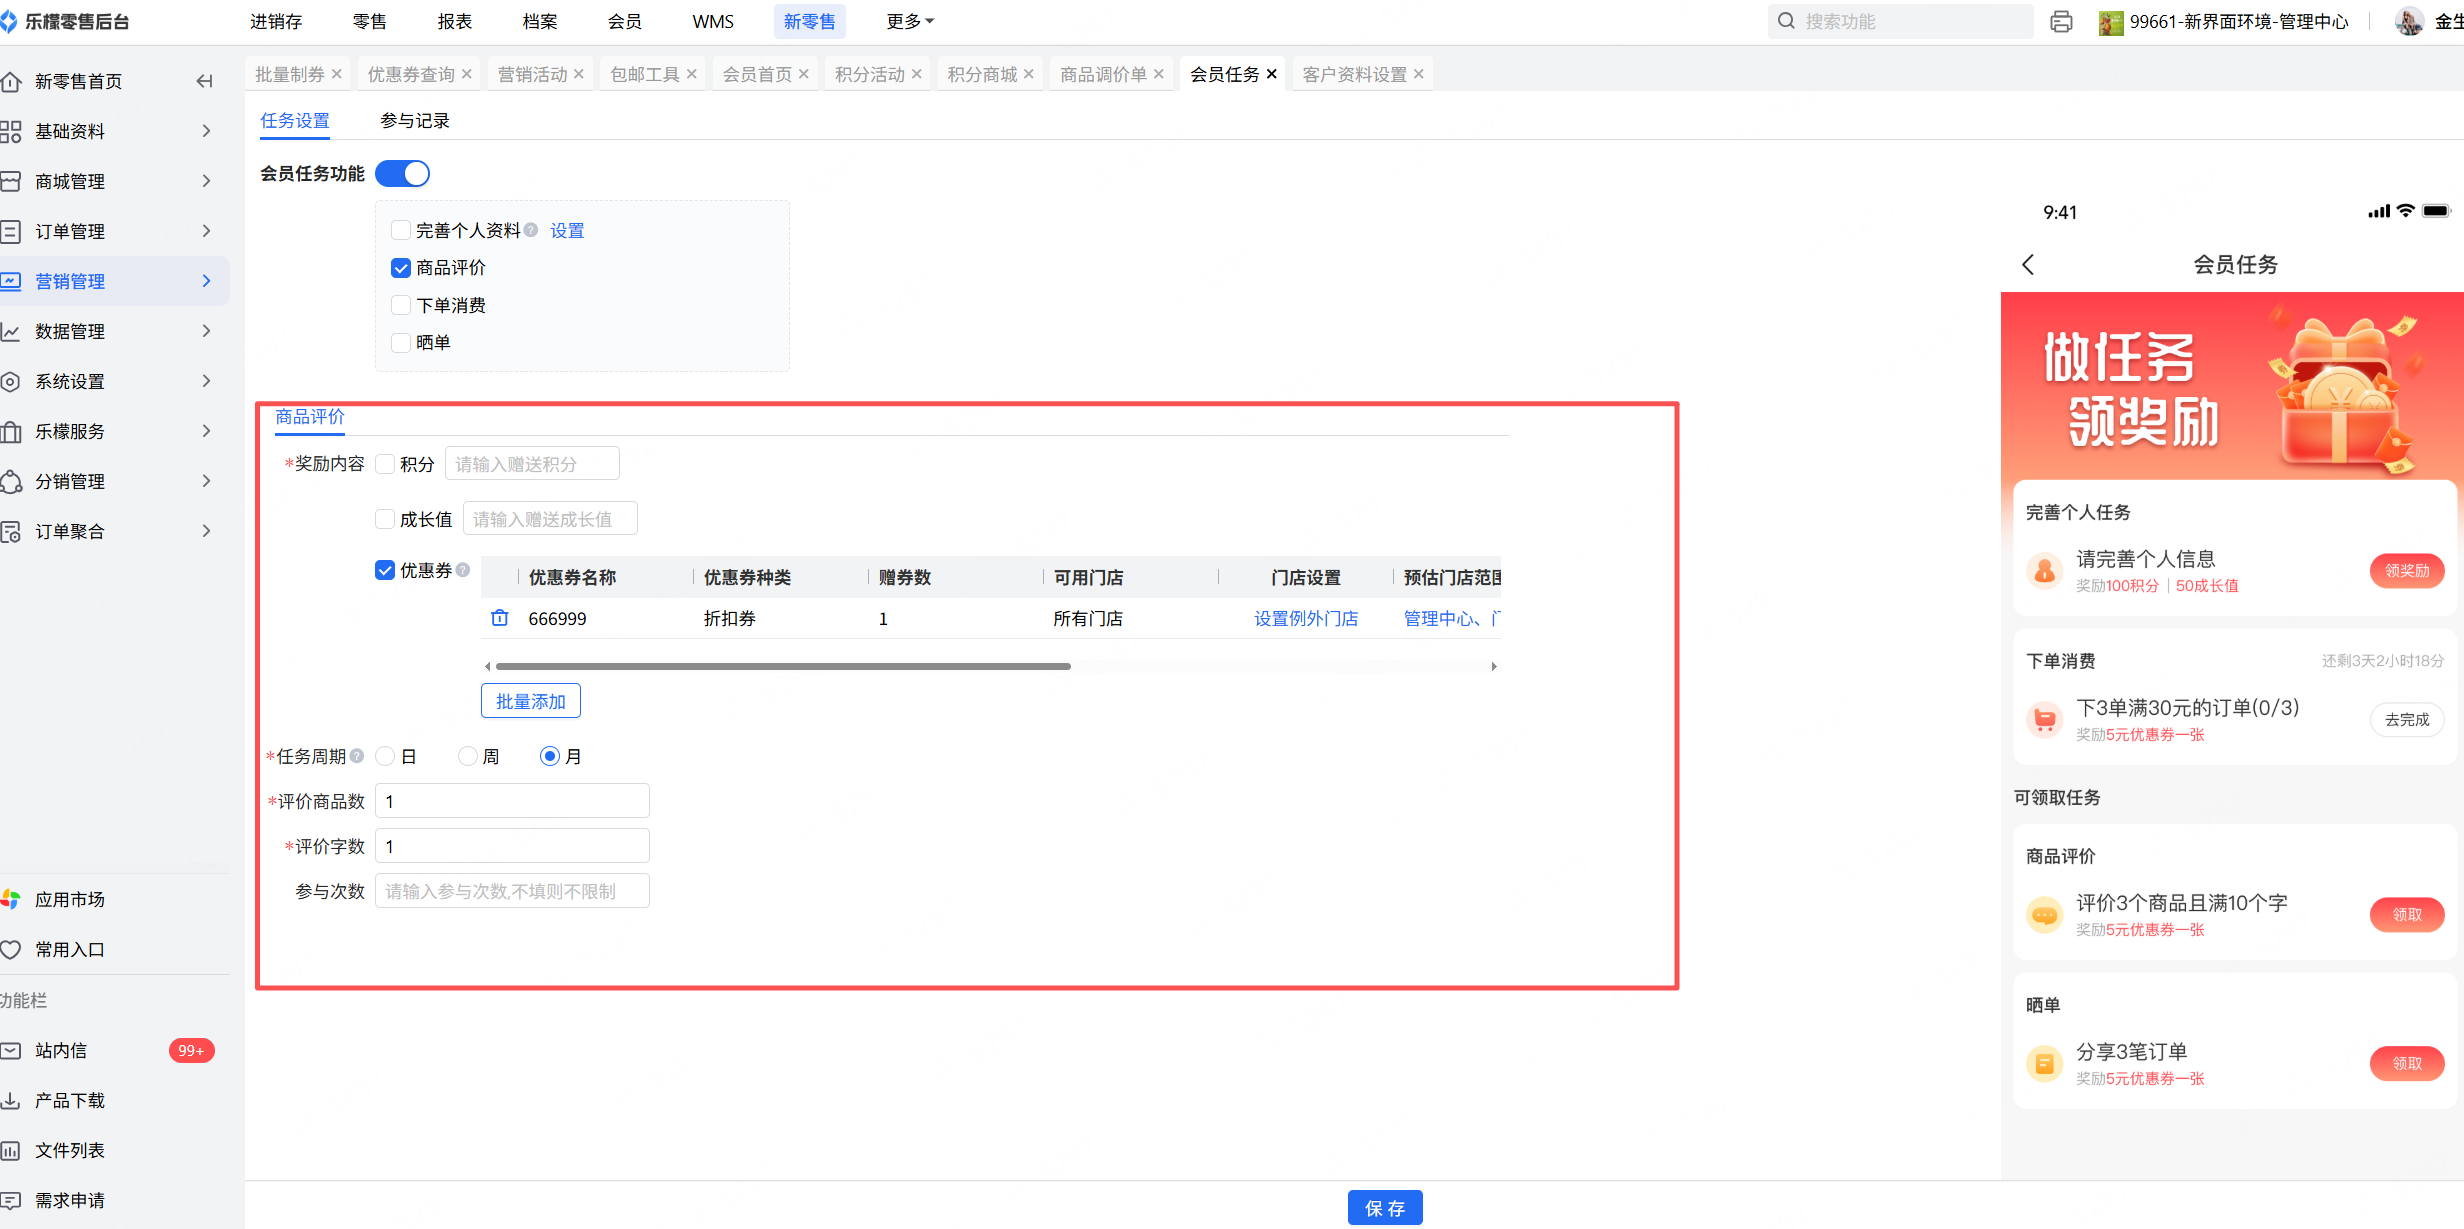
Task: Open the 积分商城 page tab
Action: pyautogui.click(x=981, y=74)
